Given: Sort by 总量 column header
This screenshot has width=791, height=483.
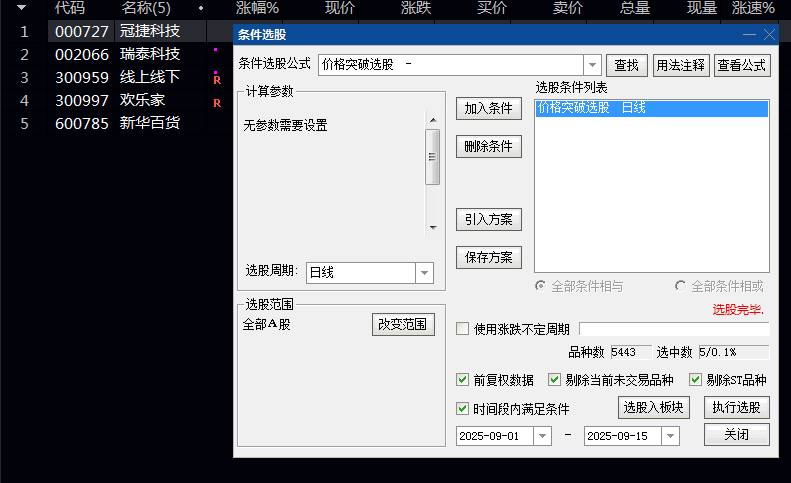Looking at the screenshot, I should click(x=635, y=8).
